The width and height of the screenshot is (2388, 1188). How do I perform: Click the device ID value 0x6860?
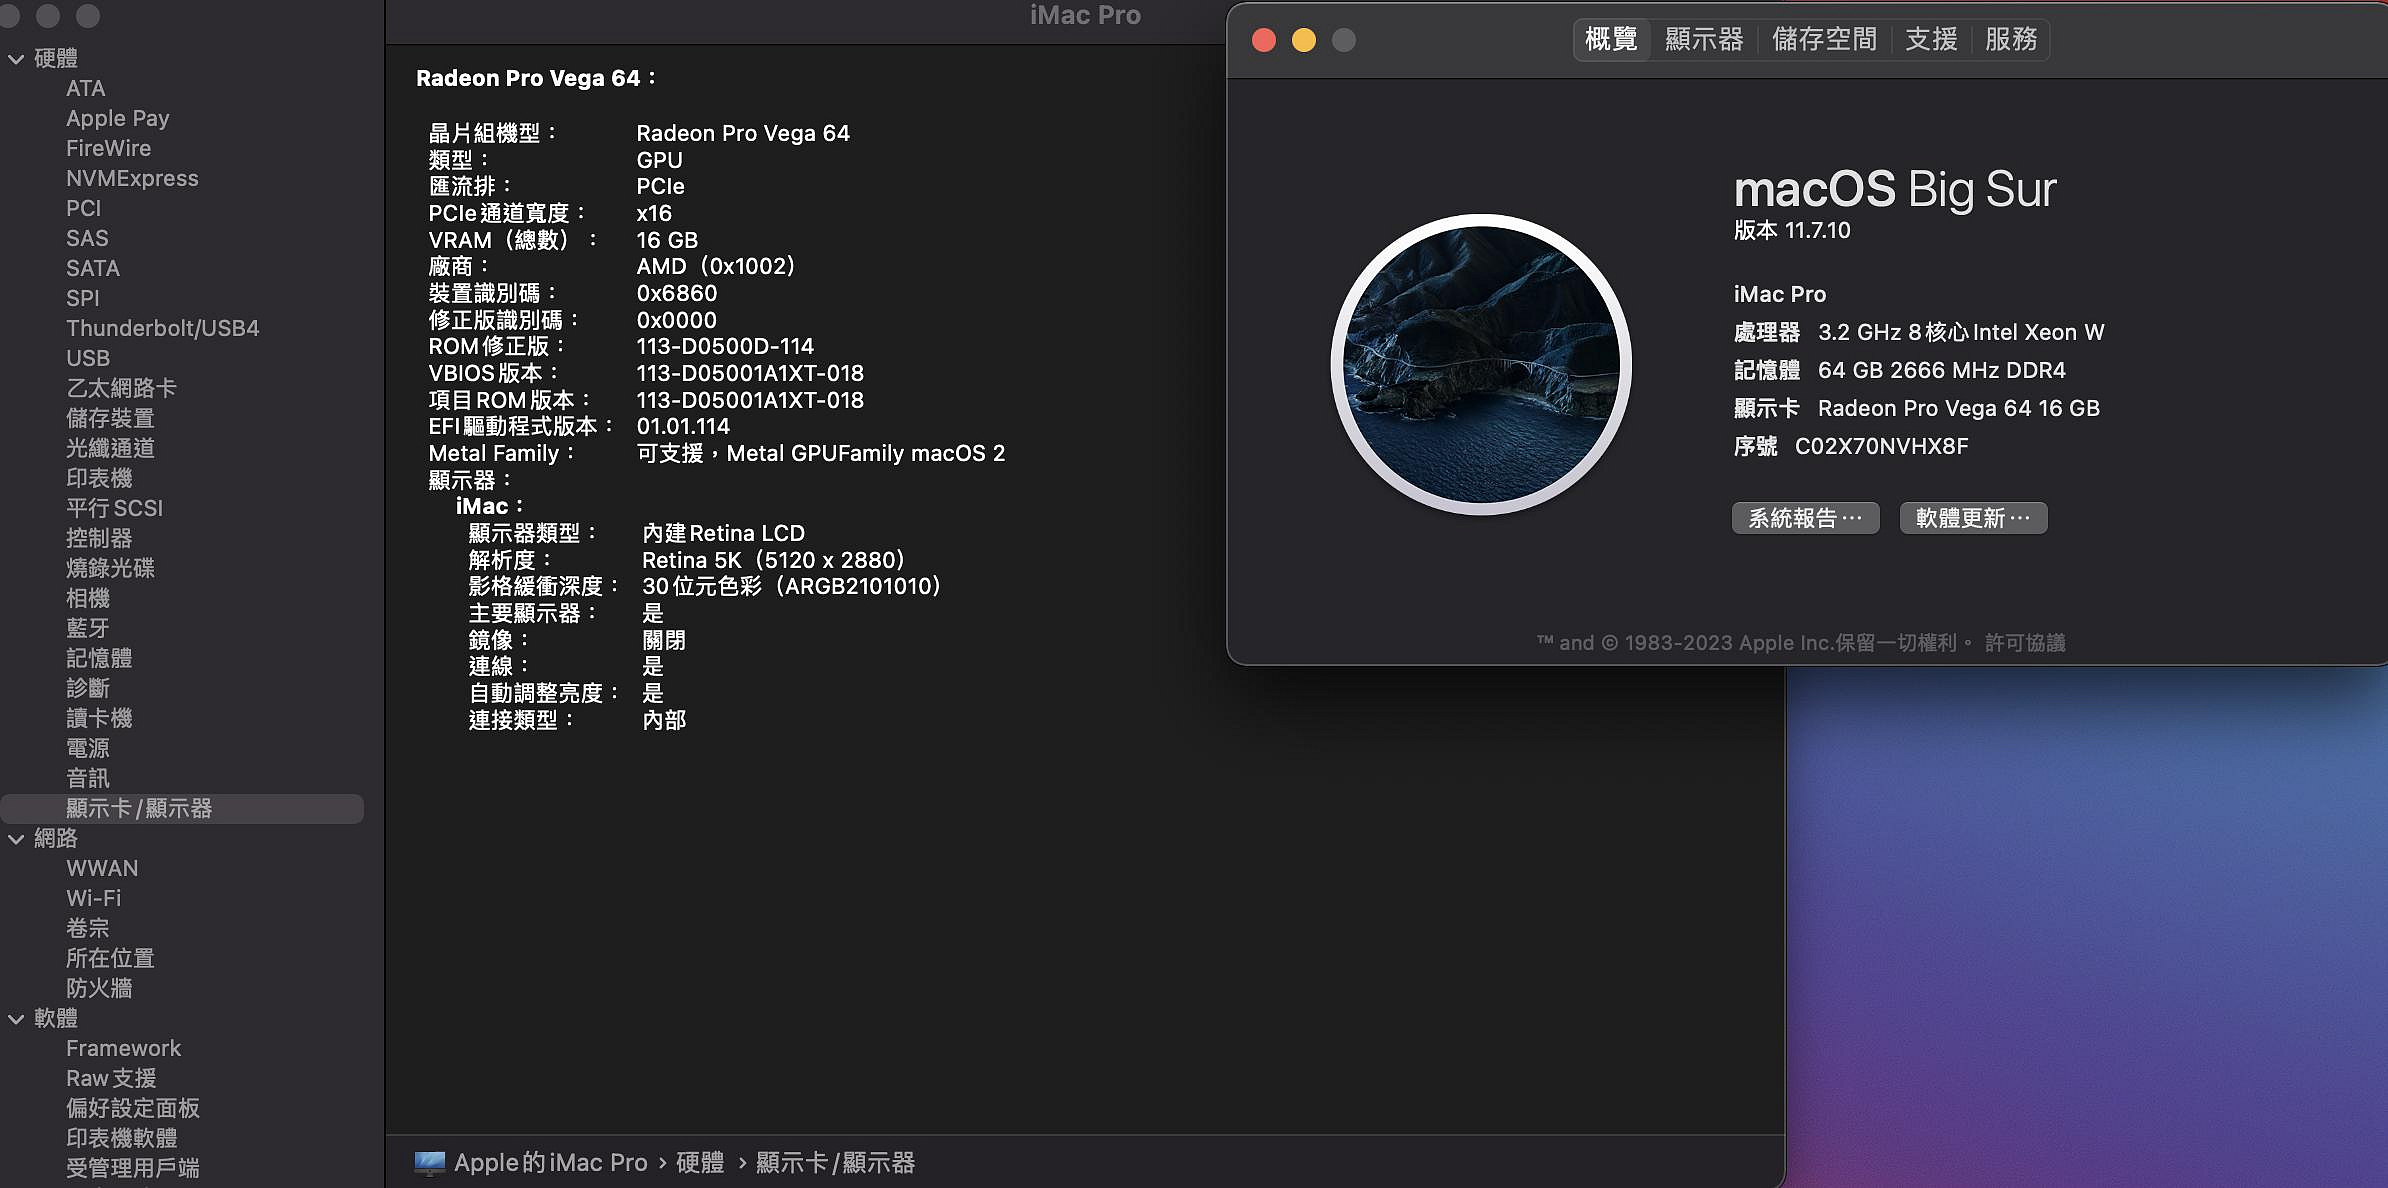(x=677, y=294)
